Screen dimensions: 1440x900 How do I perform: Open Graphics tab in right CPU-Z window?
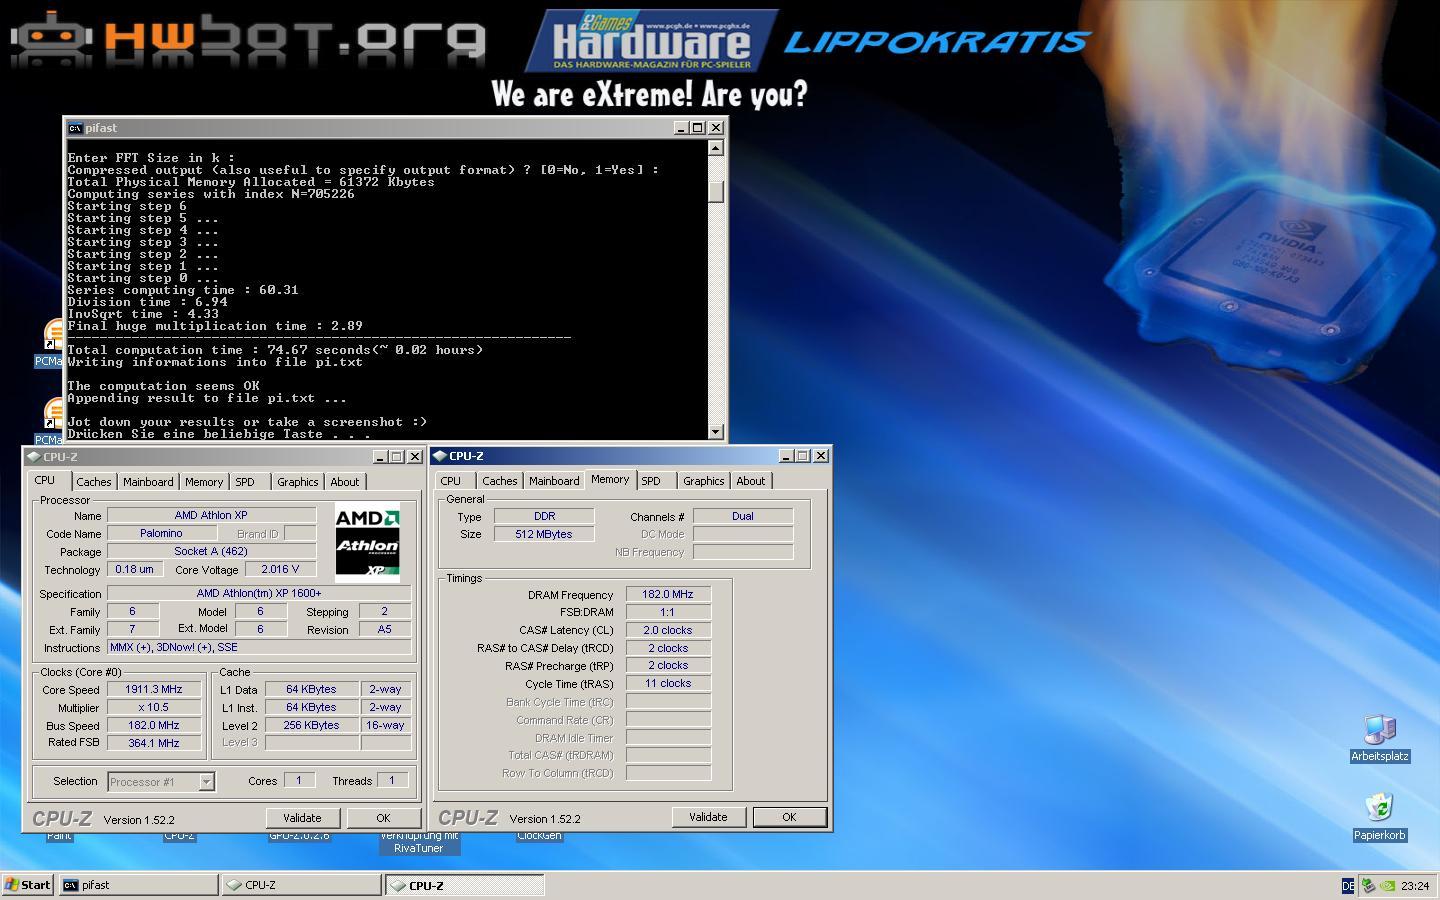[x=704, y=481]
